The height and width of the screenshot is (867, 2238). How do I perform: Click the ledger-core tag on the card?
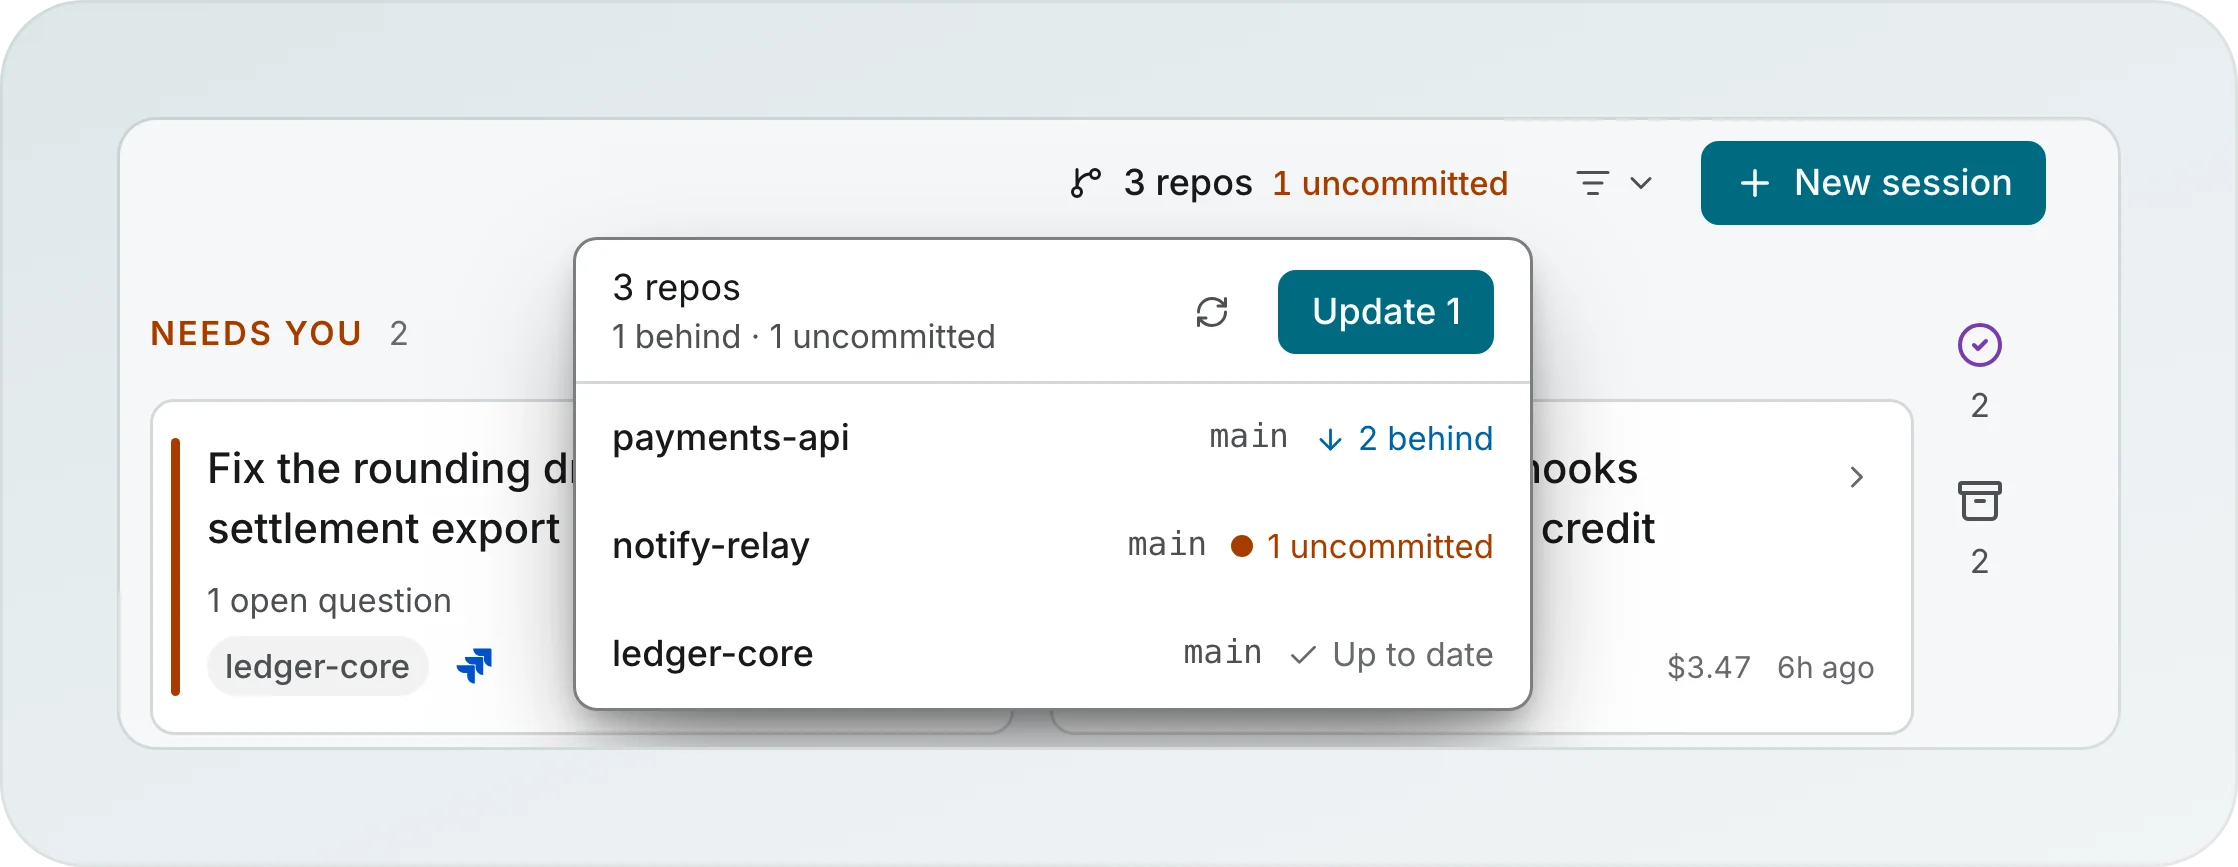(317, 666)
